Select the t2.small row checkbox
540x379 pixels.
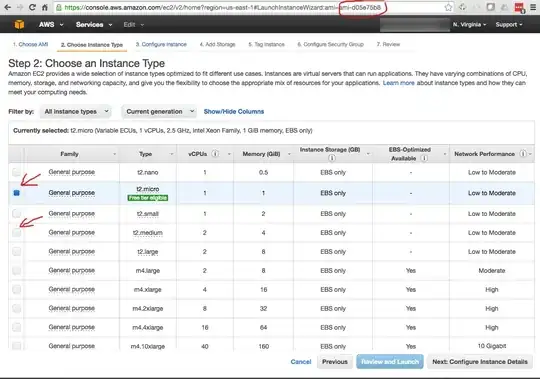pos(16,213)
